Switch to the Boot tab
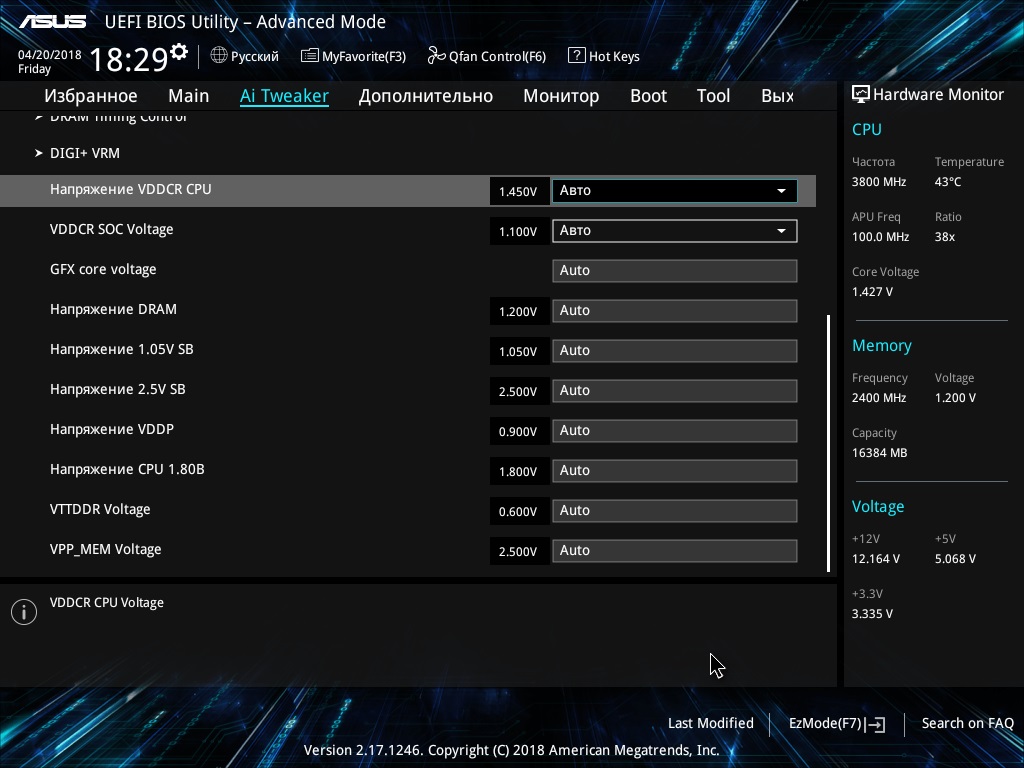Viewport: 1024px width, 768px height. (x=648, y=95)
